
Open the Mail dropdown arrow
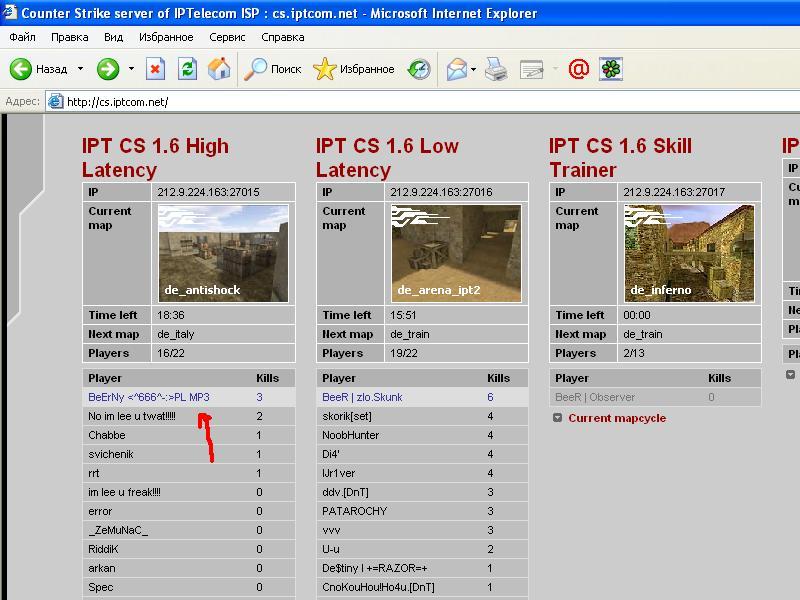(473, 69)
